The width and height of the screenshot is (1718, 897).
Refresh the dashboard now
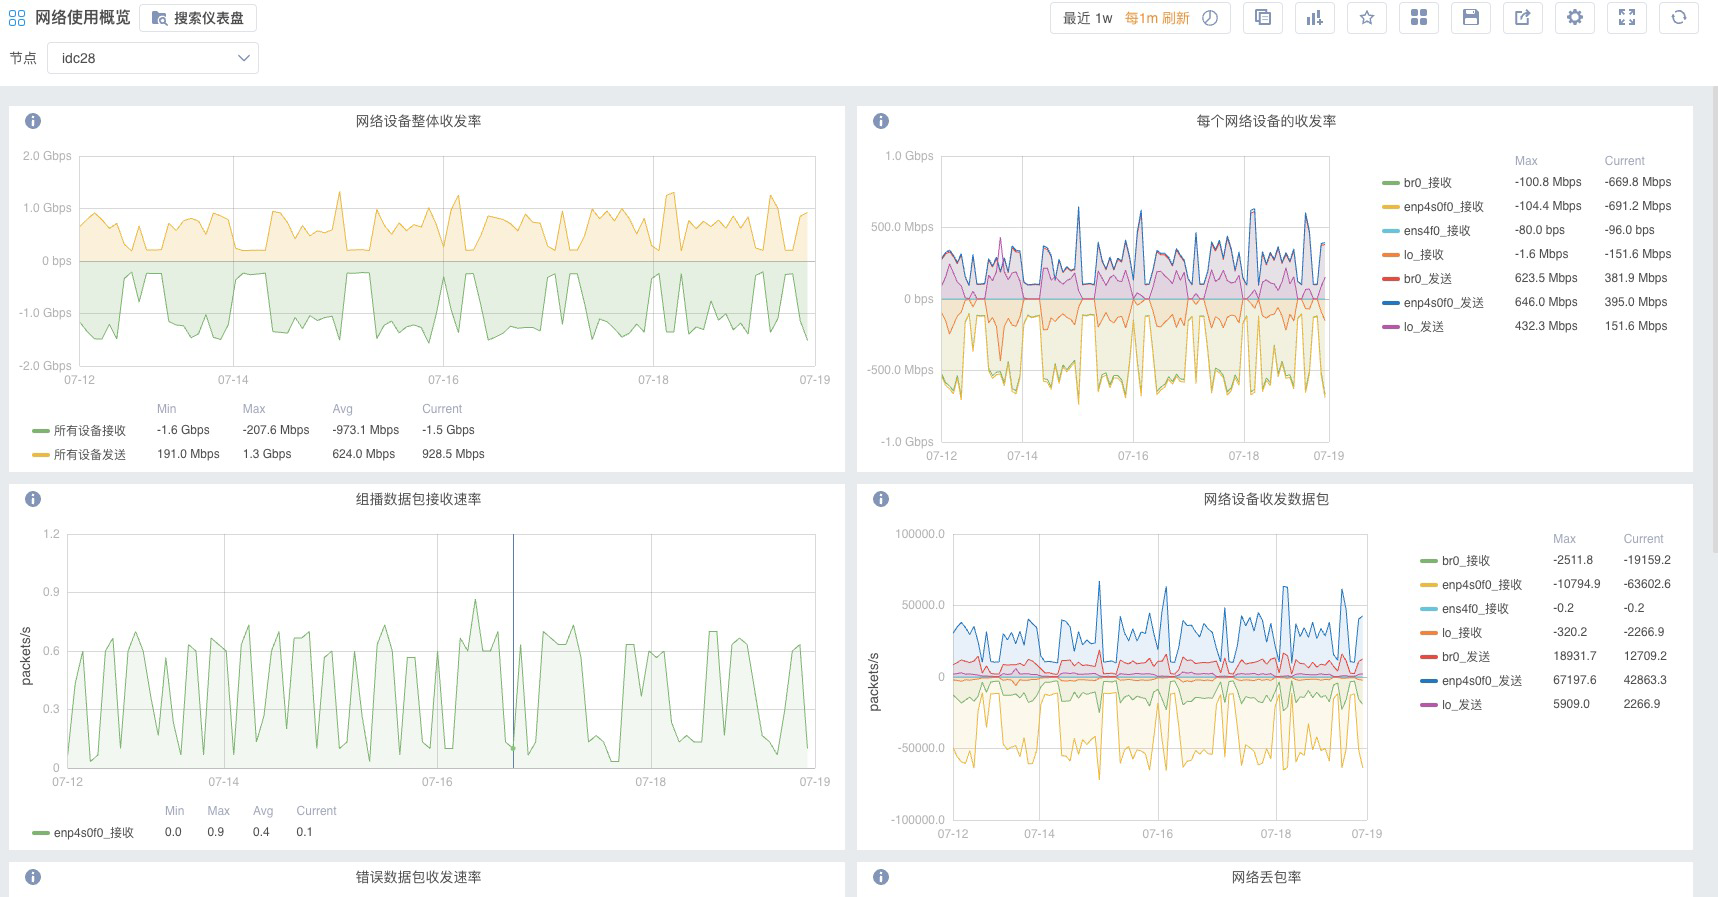pos(1679,18)
